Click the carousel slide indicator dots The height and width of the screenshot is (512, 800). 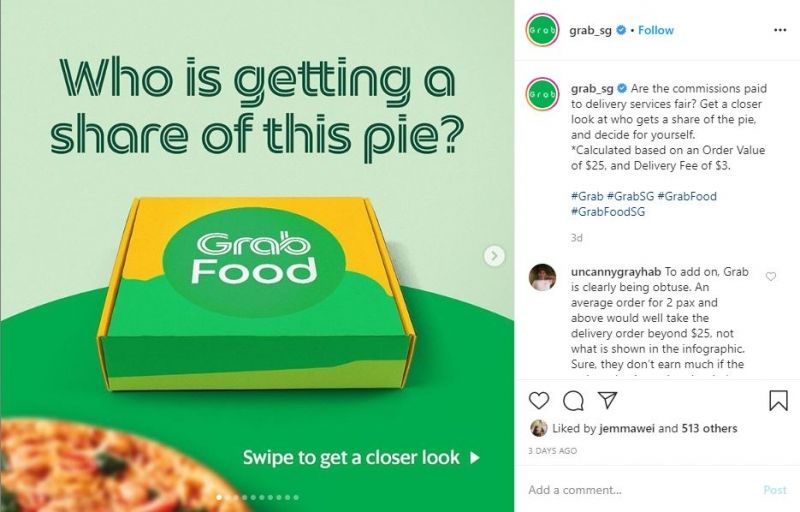coord(257,497)
